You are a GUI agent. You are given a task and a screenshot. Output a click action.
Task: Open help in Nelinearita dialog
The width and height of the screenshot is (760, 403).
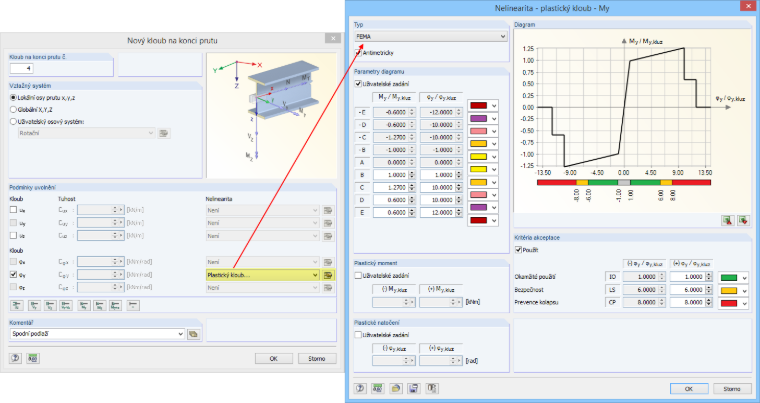tap(360, 388)
